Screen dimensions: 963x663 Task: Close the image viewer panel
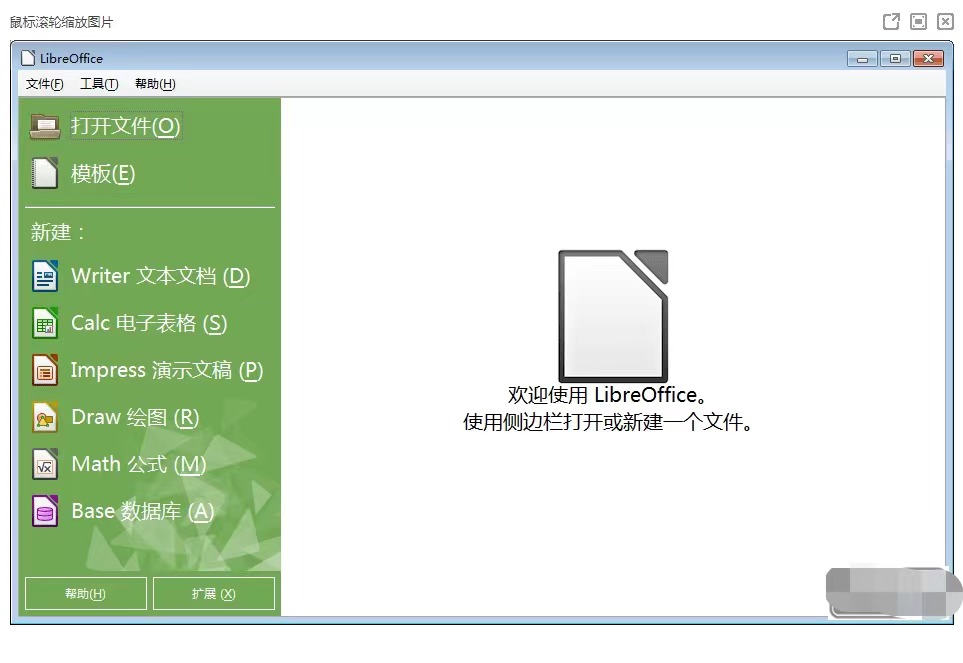pos(945,21)
